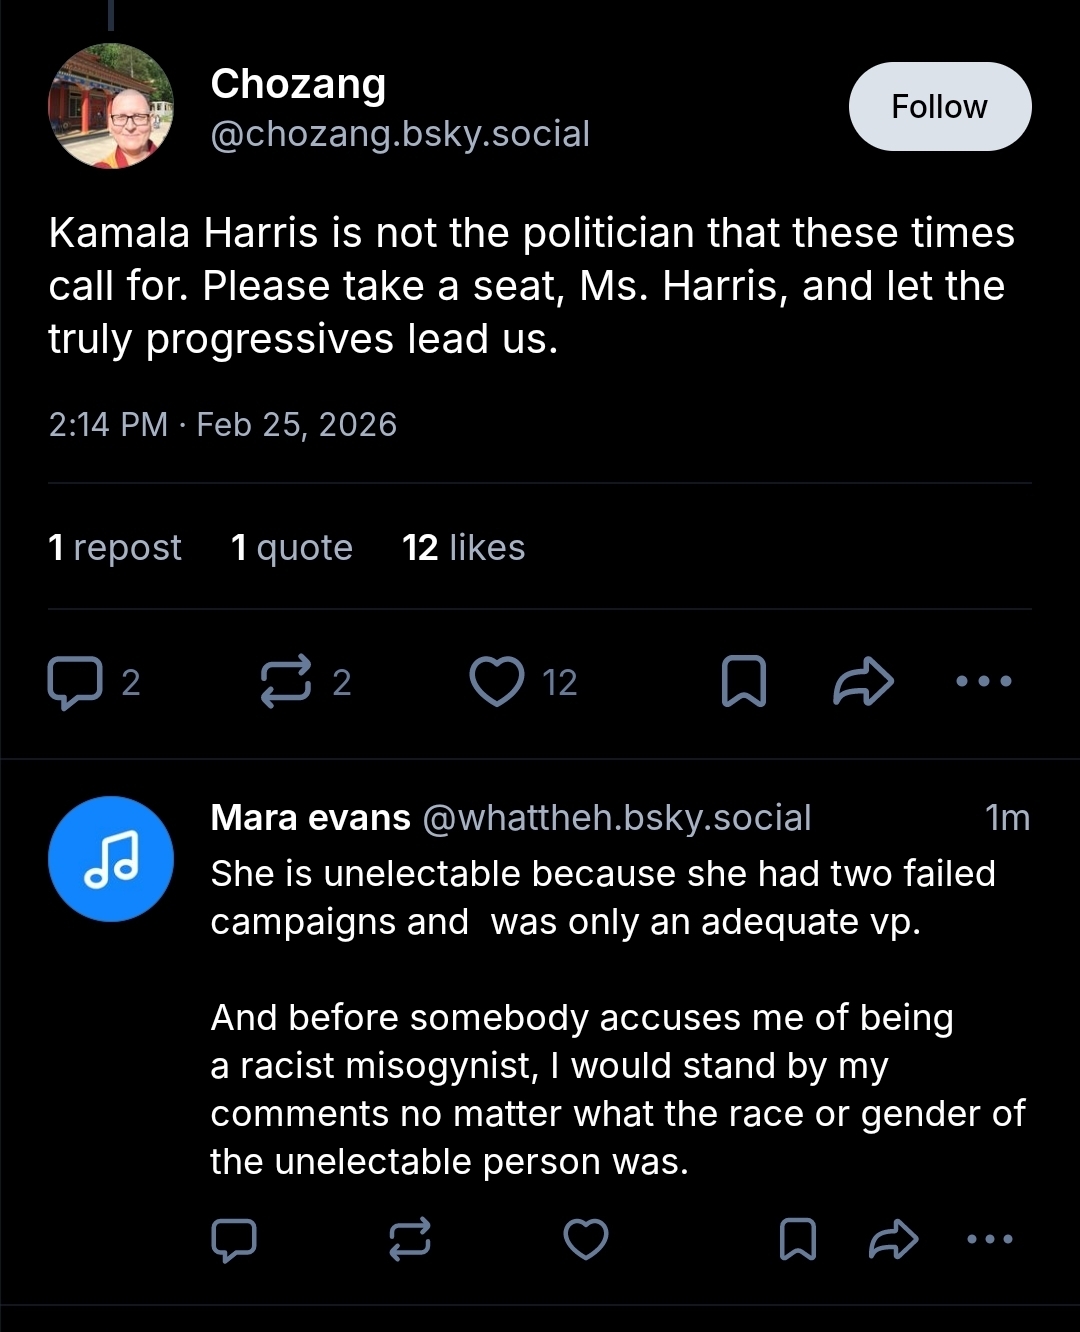This screenshot has width=1080, height=1332.
Task: Reply to Mara evans' comment
Action: coord(234,1240)
